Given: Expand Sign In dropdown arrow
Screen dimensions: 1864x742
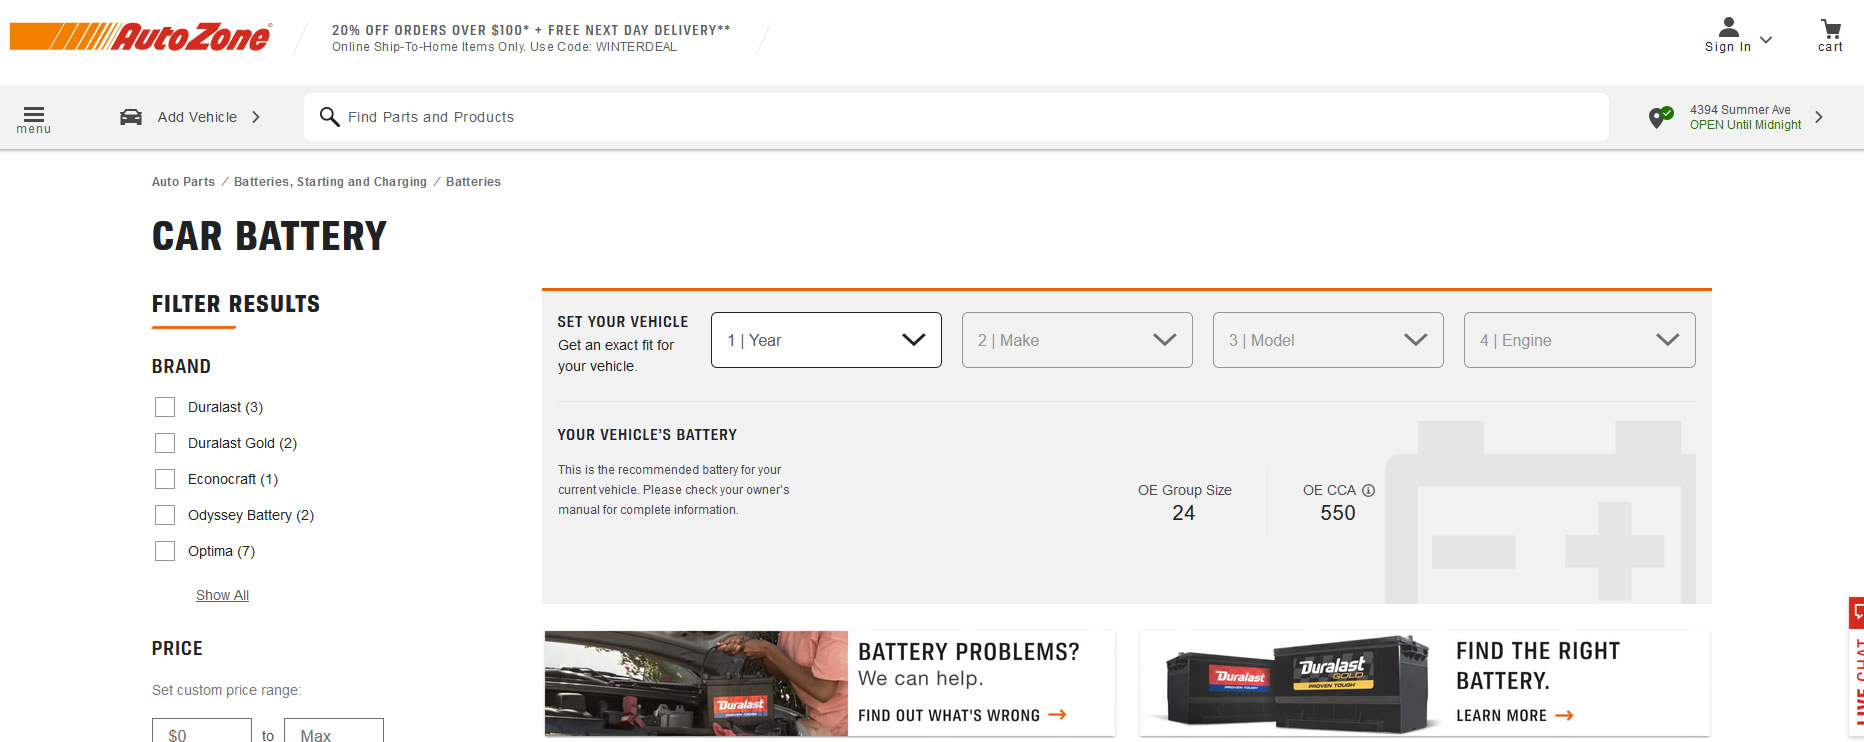Looking at the screenshot, I should click(x=1766, y=40).
